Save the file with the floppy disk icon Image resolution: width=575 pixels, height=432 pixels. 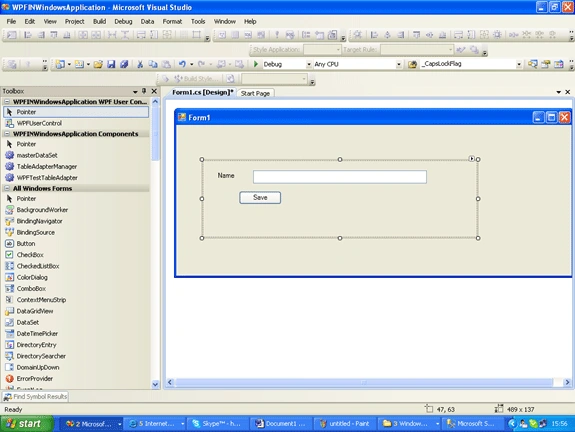pyautogui.click(x=111, y=65)
